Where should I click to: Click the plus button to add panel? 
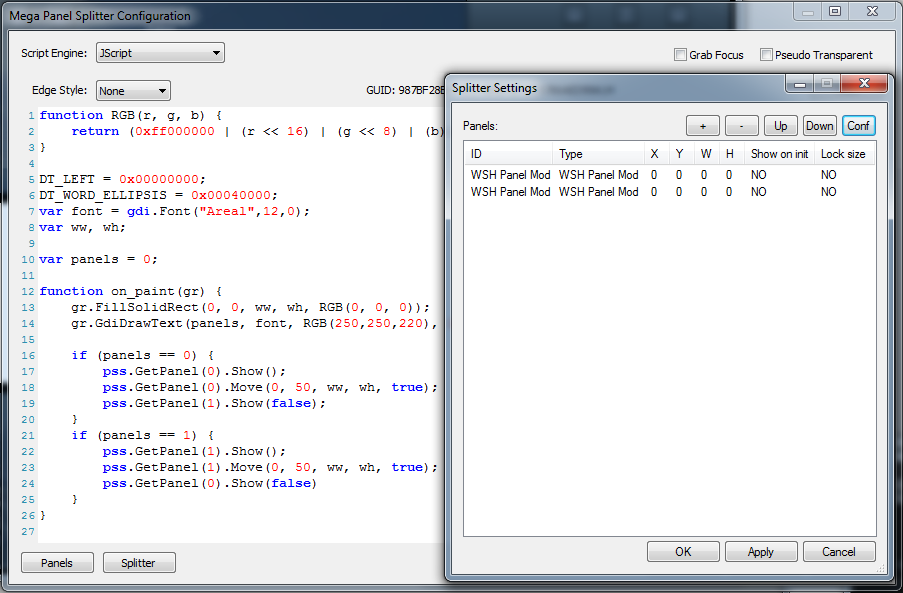702,126
